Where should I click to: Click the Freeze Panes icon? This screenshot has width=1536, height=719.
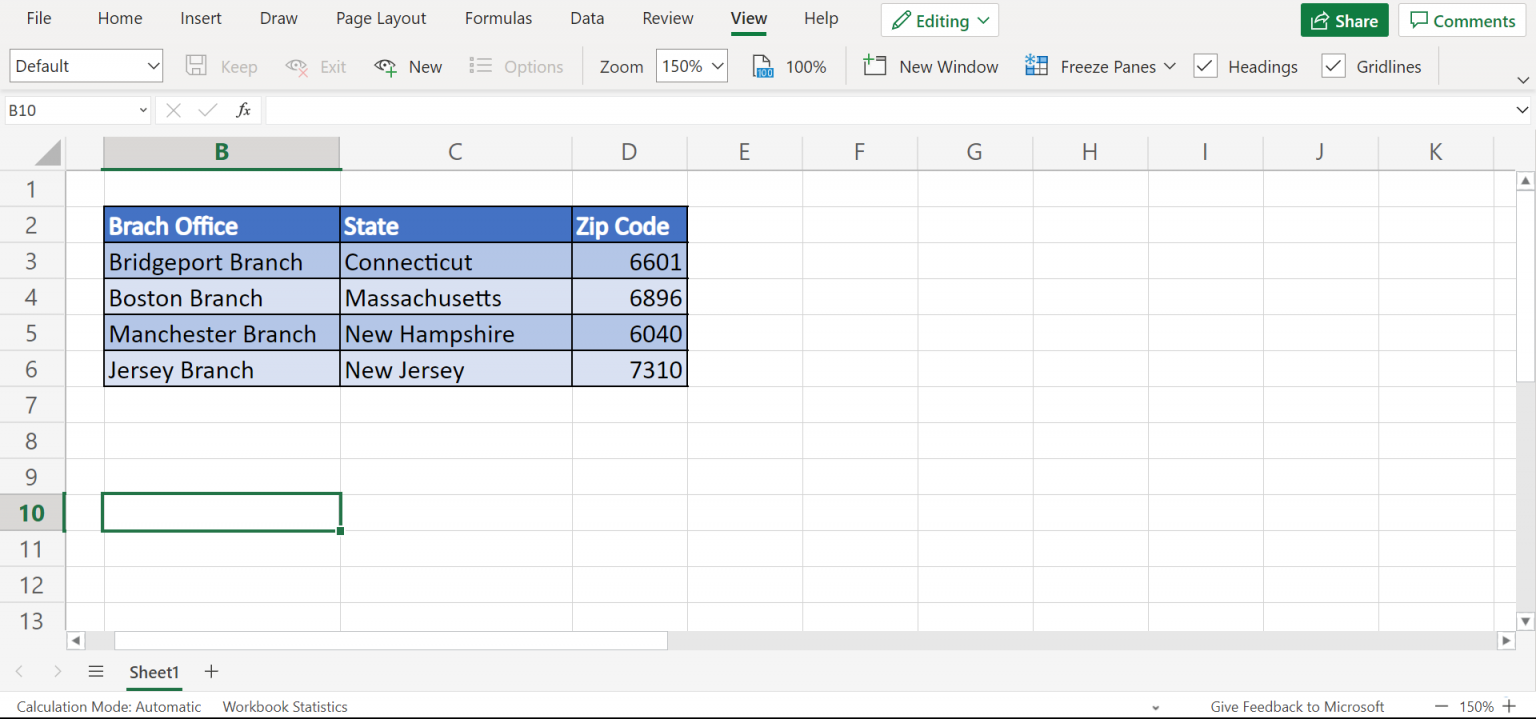(1036, 66)
